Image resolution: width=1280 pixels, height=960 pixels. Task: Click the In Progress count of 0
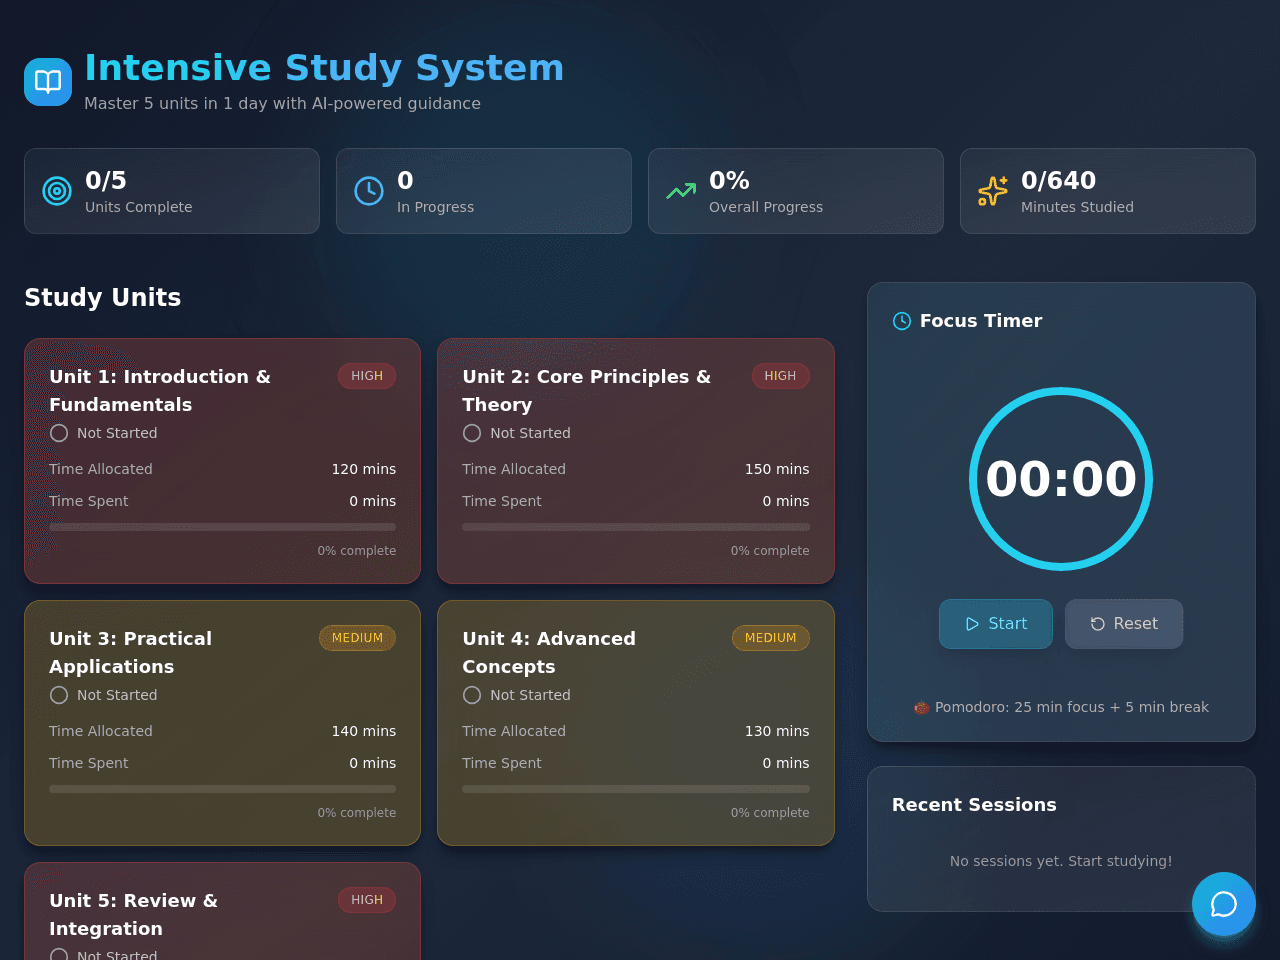click(405, 181)
